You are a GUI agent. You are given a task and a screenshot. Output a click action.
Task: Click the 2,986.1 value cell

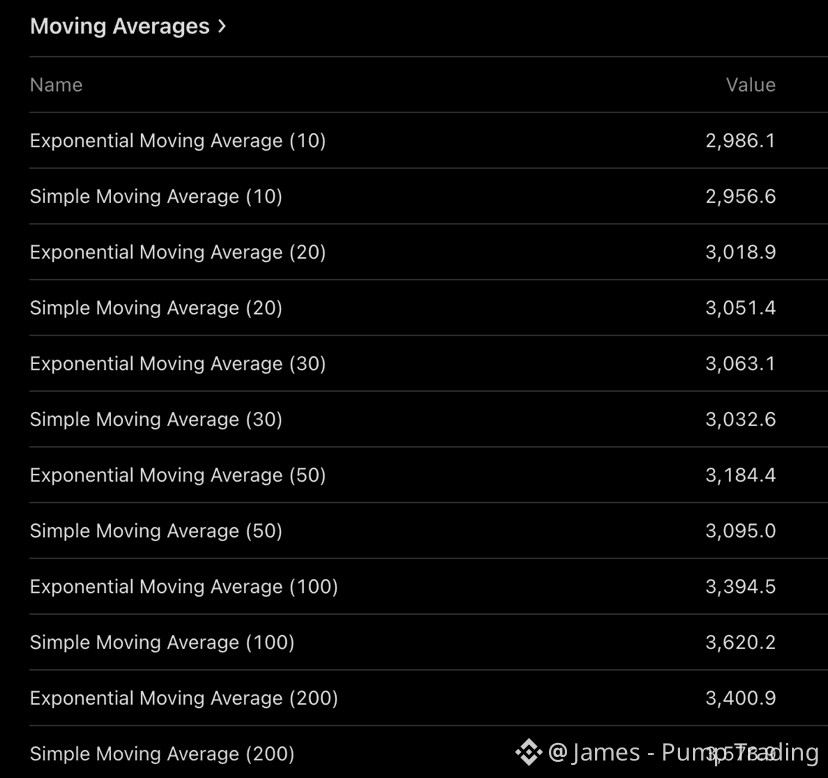[x=740, y=141]
